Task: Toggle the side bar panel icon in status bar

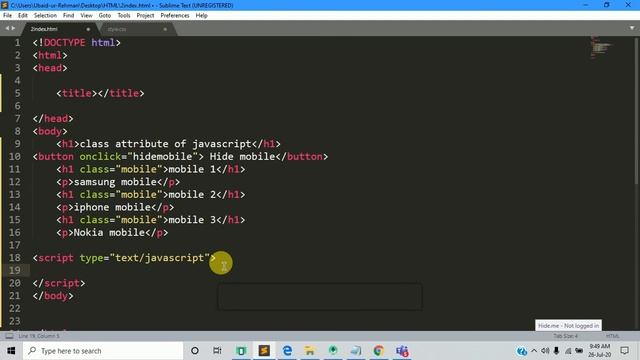Action: tap(9, 336)
